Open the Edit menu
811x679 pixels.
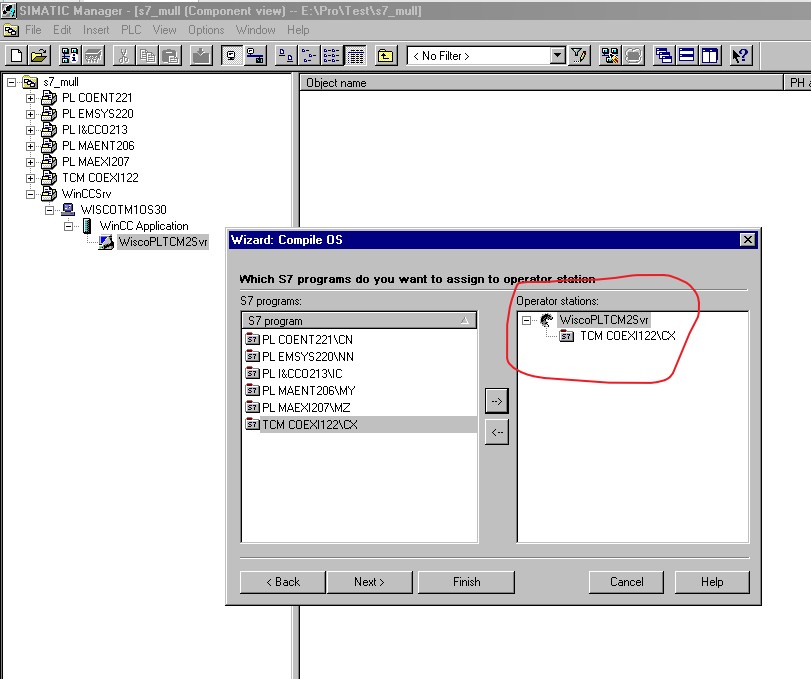(62, 30)
